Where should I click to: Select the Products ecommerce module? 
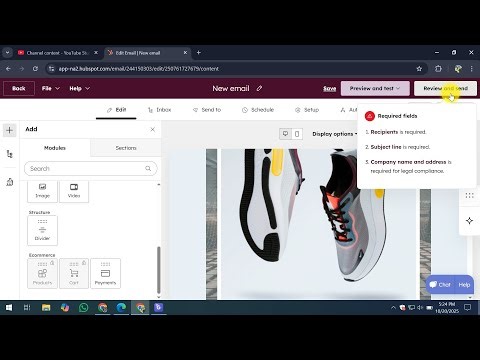[42, 273]
